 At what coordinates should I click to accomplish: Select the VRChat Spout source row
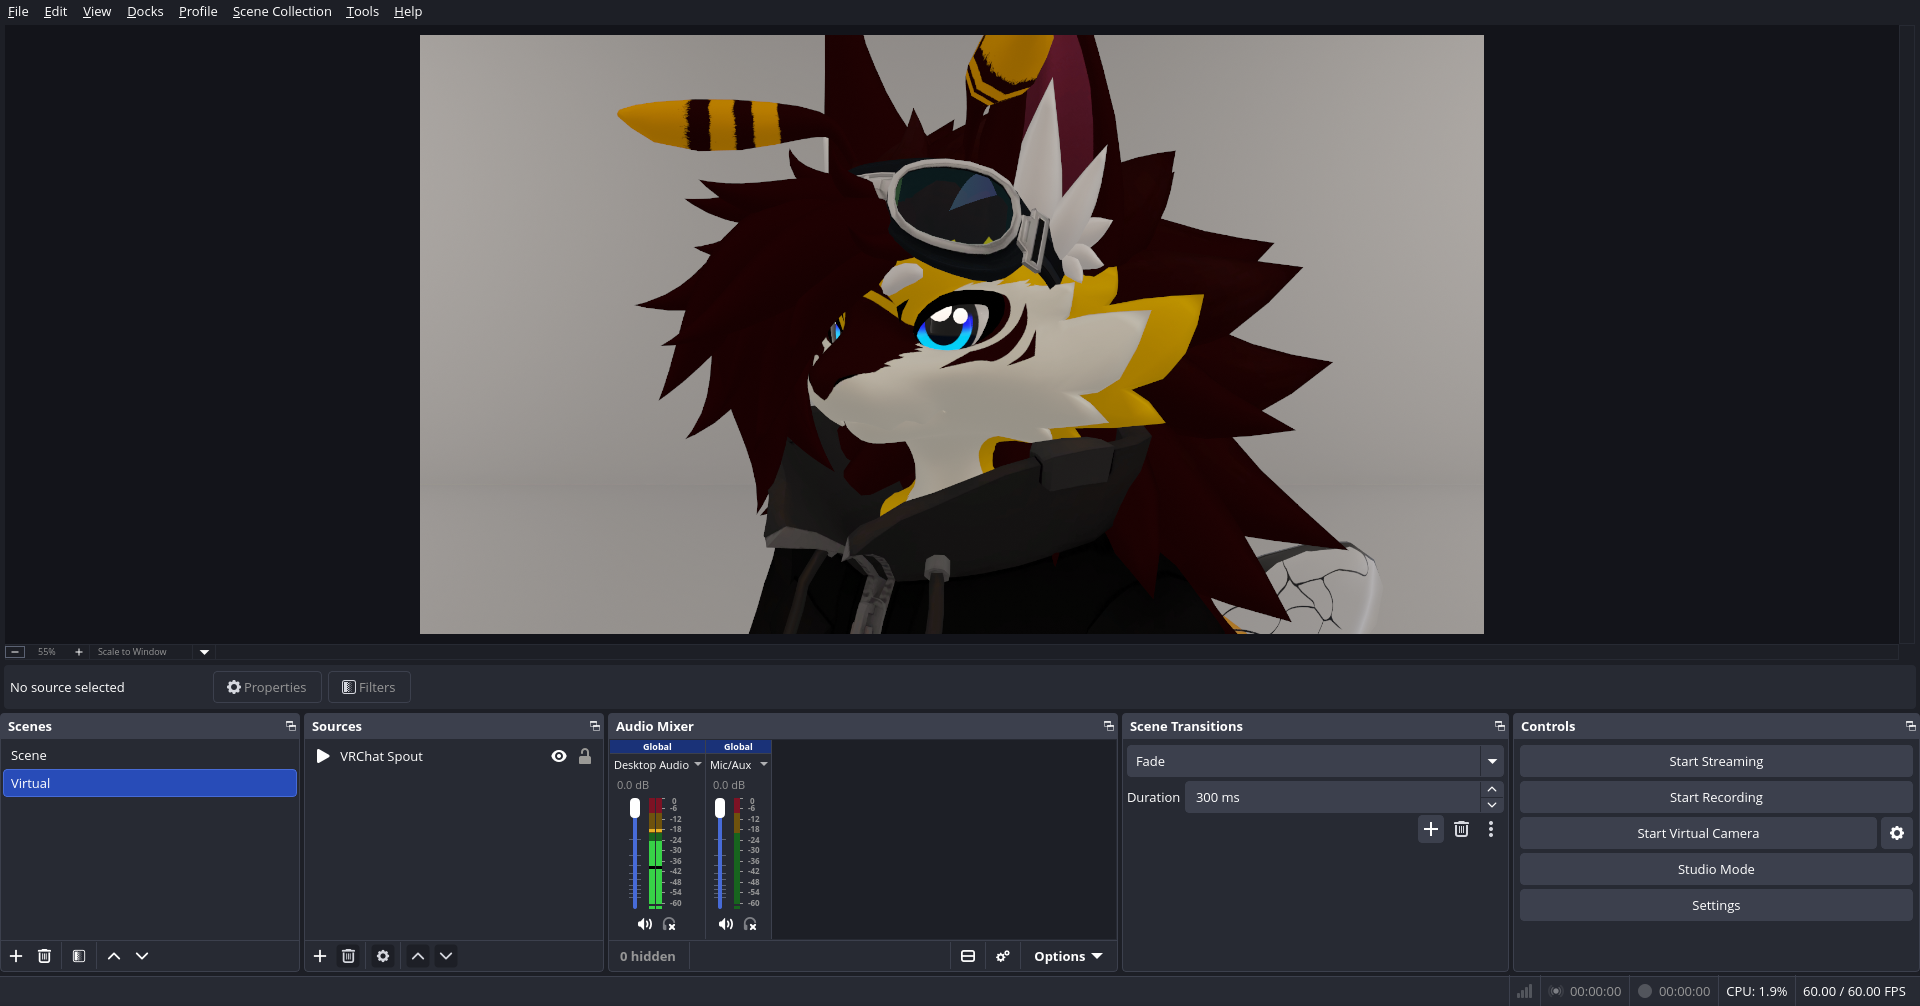tap(454, 756)
